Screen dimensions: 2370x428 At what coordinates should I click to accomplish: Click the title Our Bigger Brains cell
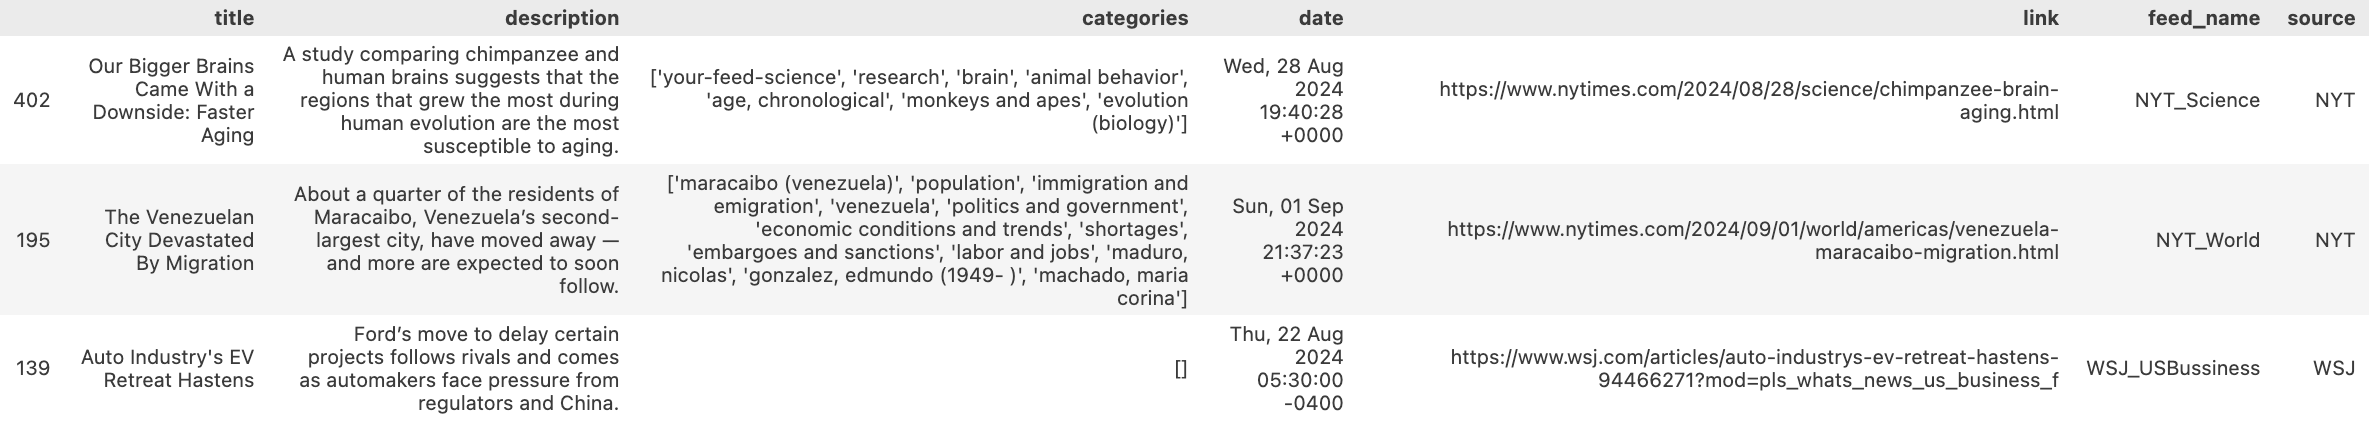point(171,100)
